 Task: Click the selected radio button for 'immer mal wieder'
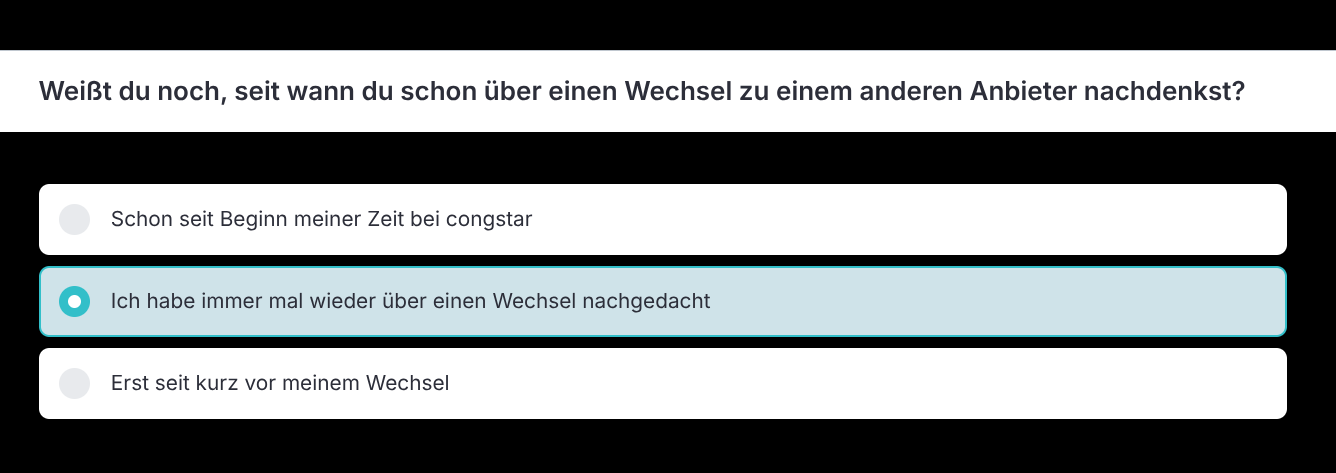(x=75, y=301)
